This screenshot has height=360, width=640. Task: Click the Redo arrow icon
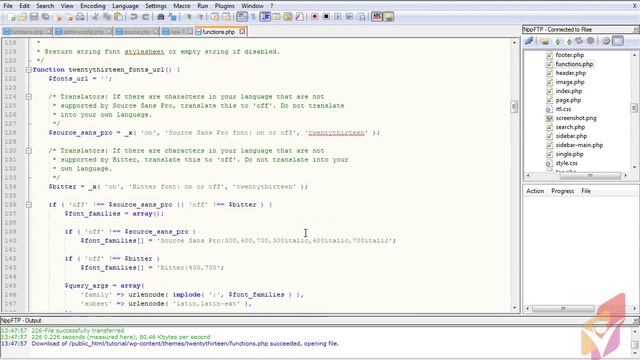tap(146, 17)
